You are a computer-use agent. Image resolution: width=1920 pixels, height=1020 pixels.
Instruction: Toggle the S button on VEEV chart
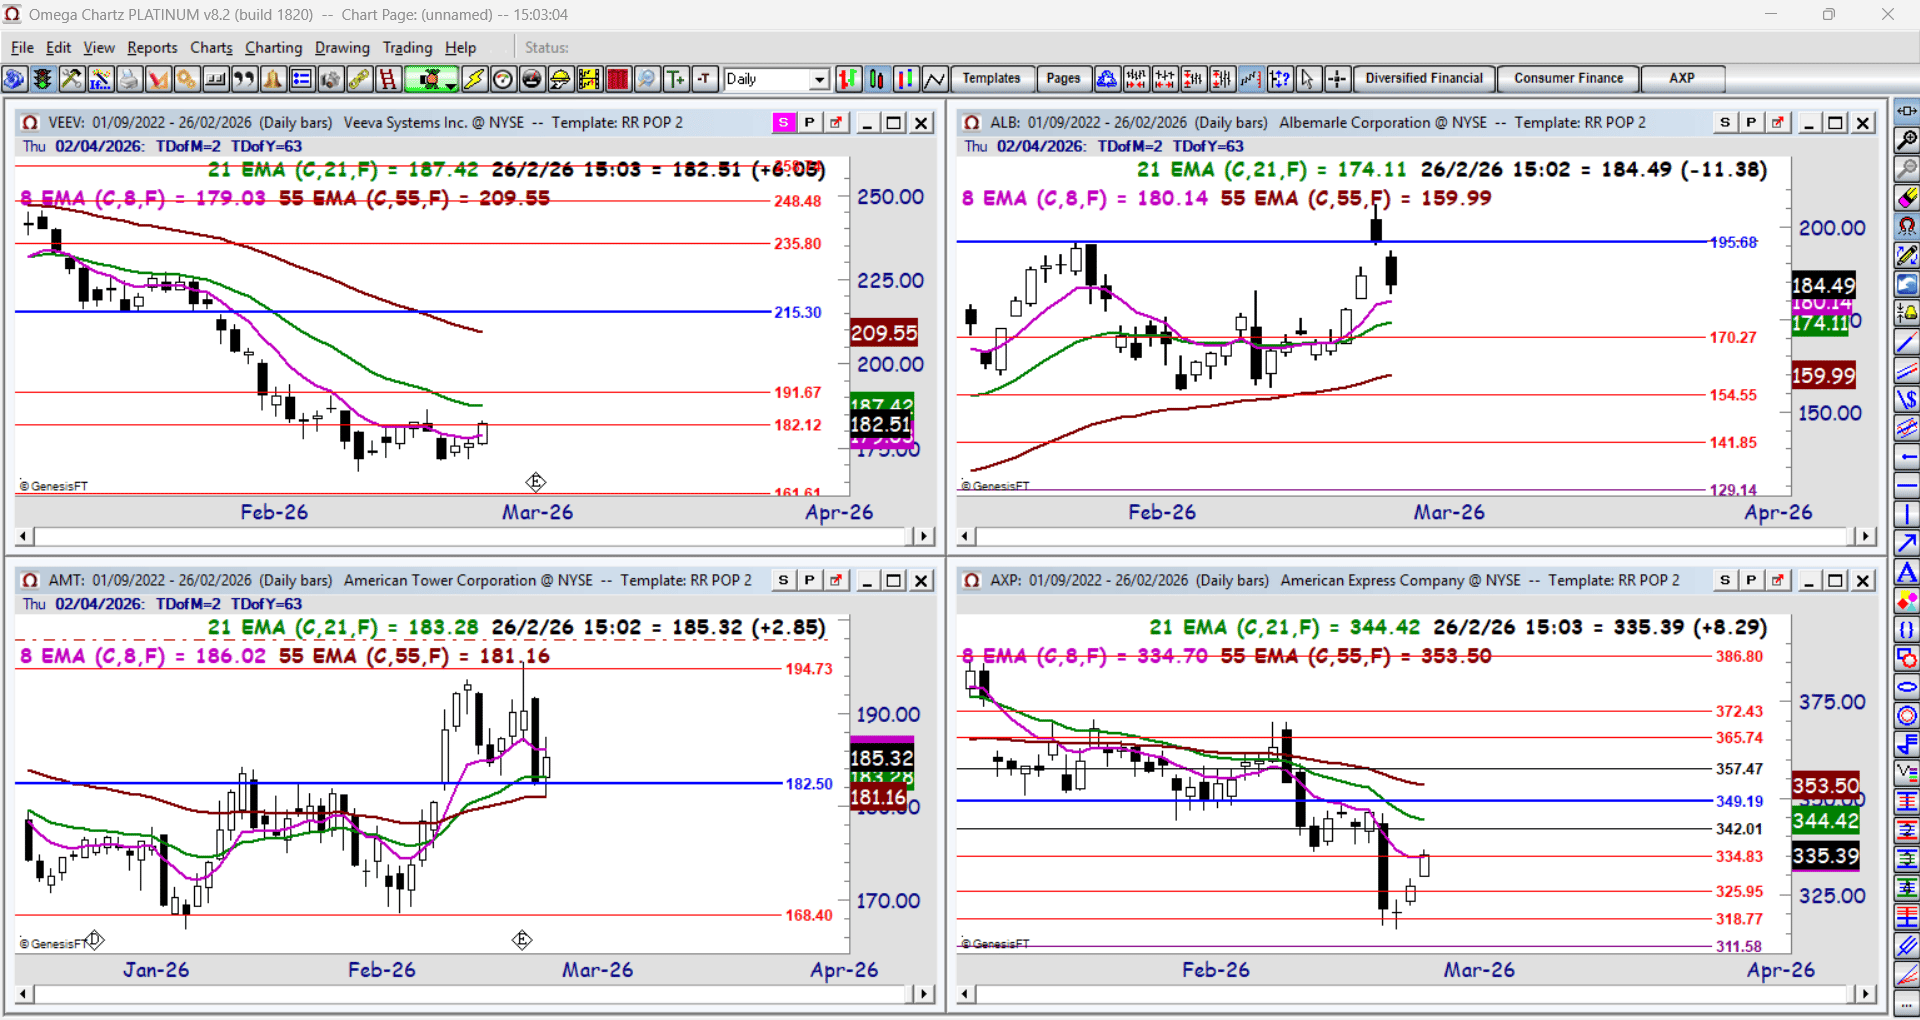coord(783,122)
